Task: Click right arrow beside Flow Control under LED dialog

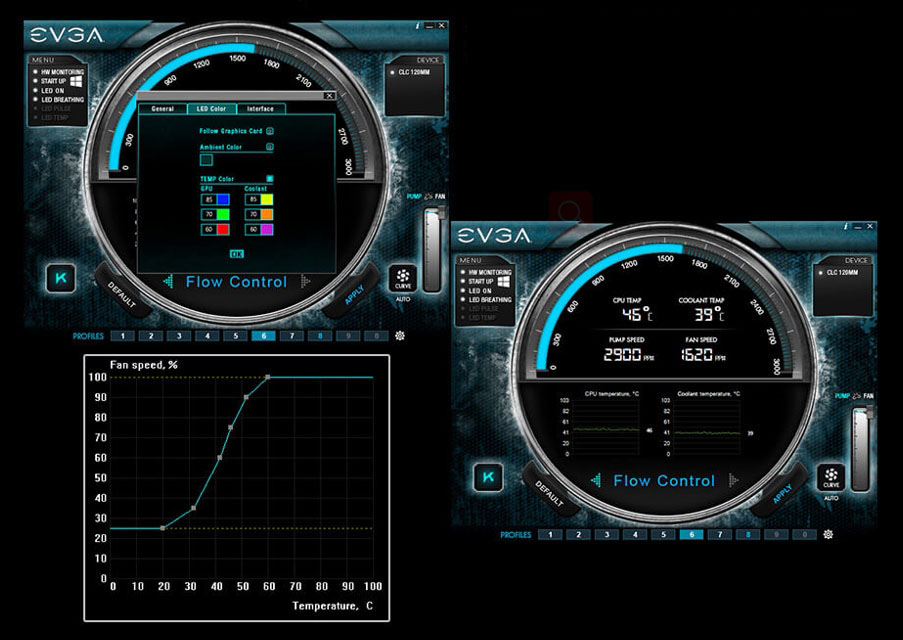Action: tap(305, 282)
